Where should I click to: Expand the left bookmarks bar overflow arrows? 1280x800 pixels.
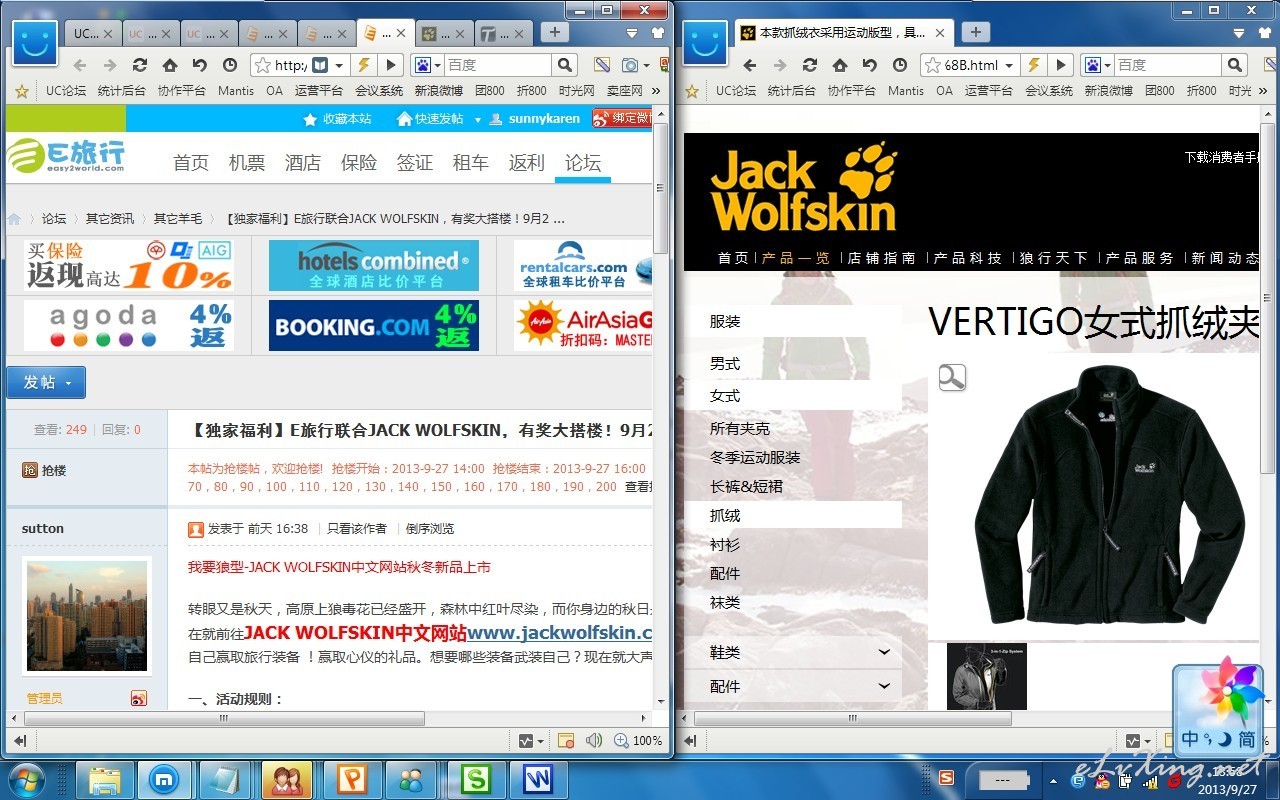tap(656, 90)
